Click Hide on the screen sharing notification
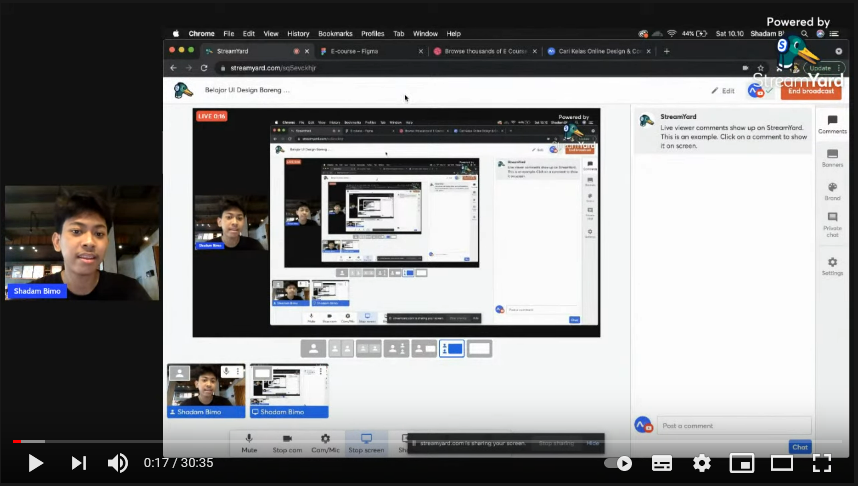This screenshot has height=486, width=858. tap(593, 443)
